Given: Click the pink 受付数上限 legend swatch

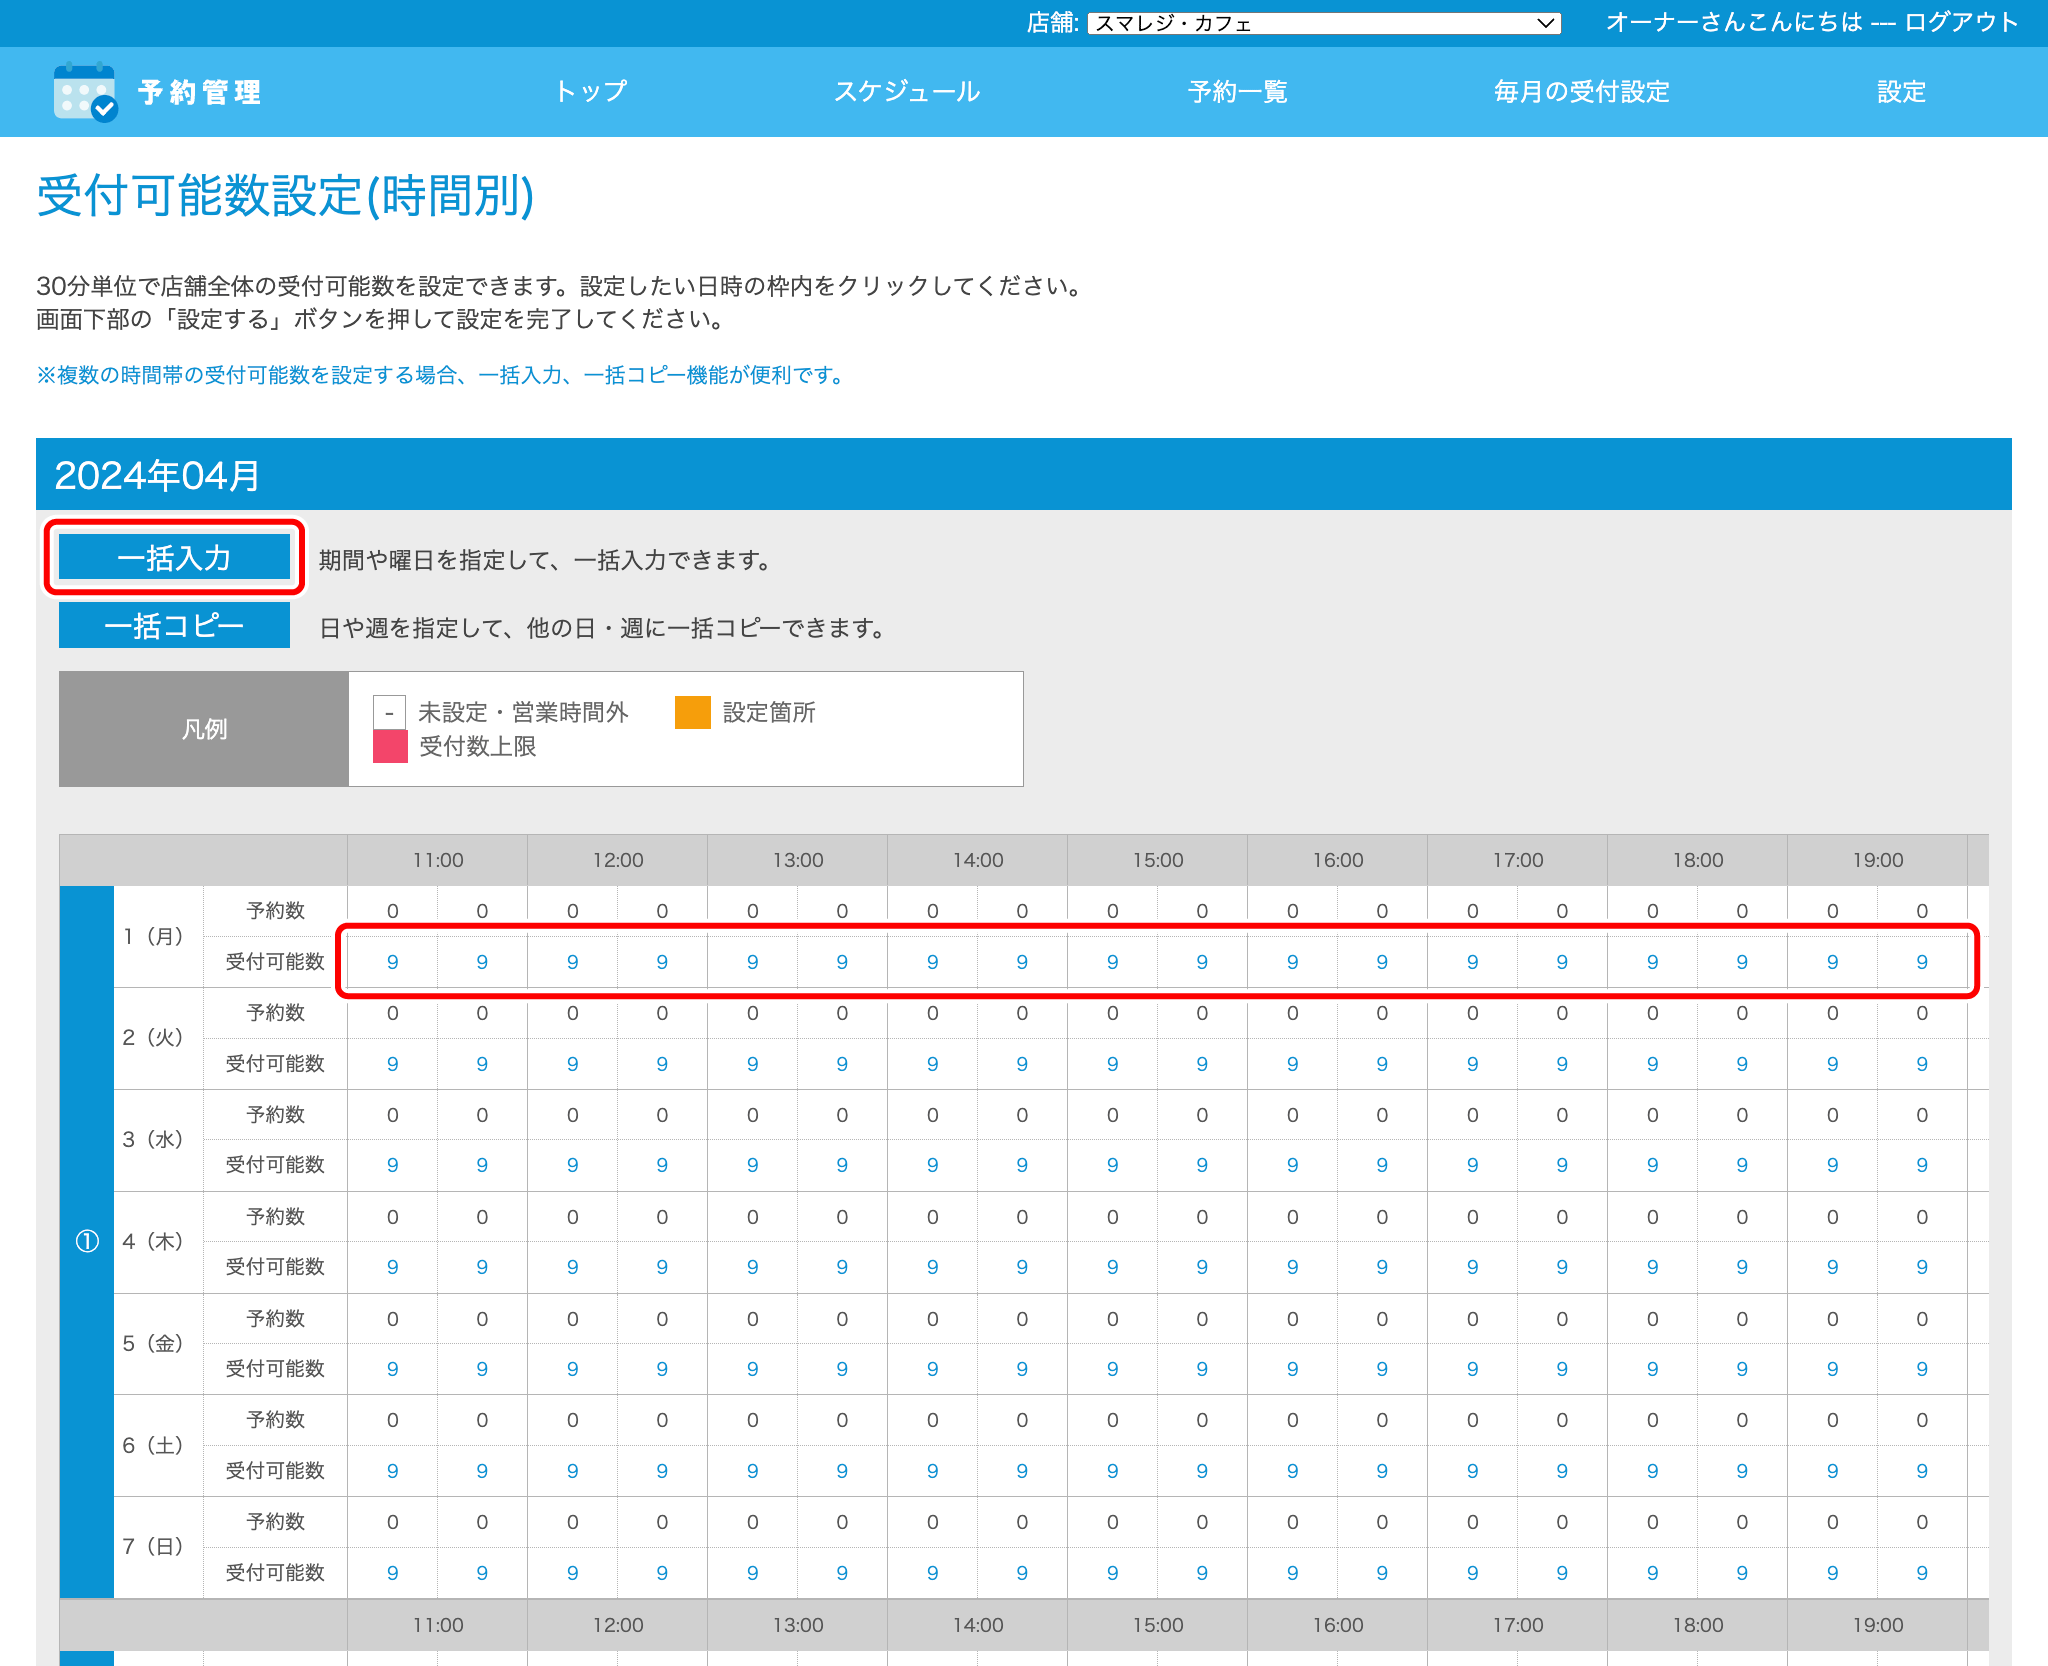Looking at the screenshot, I should pyautogui.click(x=390, y=746).
